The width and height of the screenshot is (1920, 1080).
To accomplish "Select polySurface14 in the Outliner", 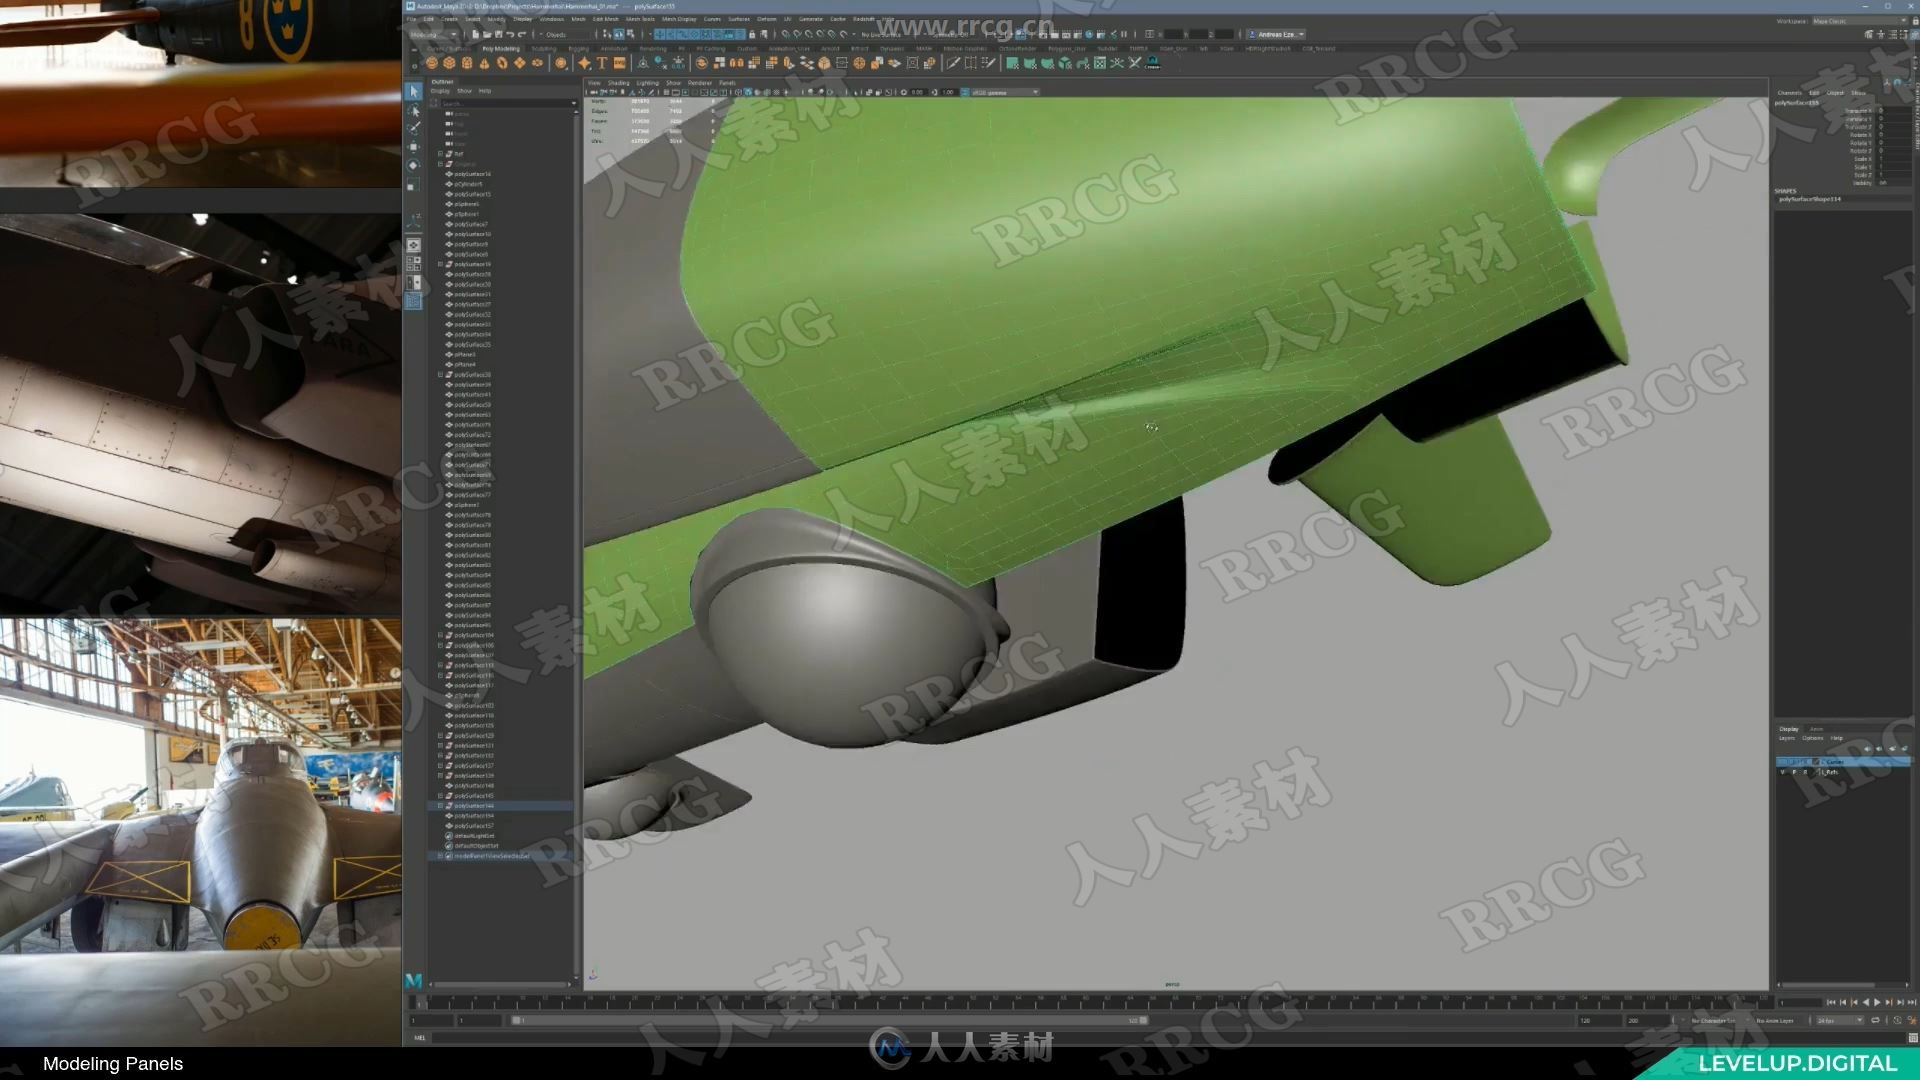I will coord(472,174).
